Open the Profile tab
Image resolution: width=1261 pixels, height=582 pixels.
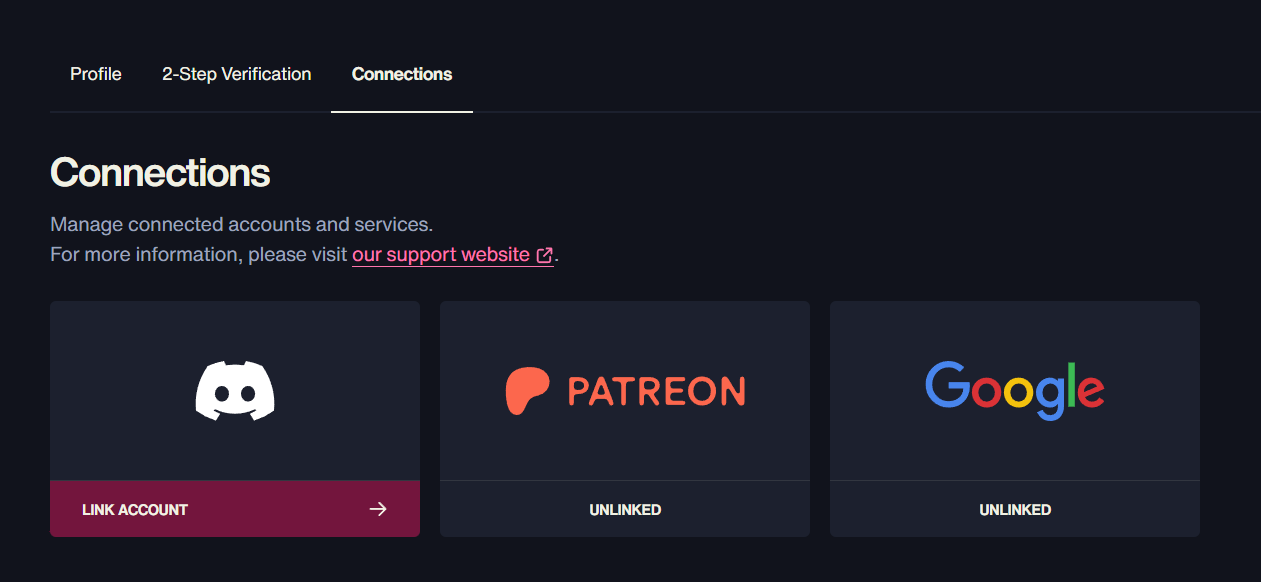[x=96, y=74]
